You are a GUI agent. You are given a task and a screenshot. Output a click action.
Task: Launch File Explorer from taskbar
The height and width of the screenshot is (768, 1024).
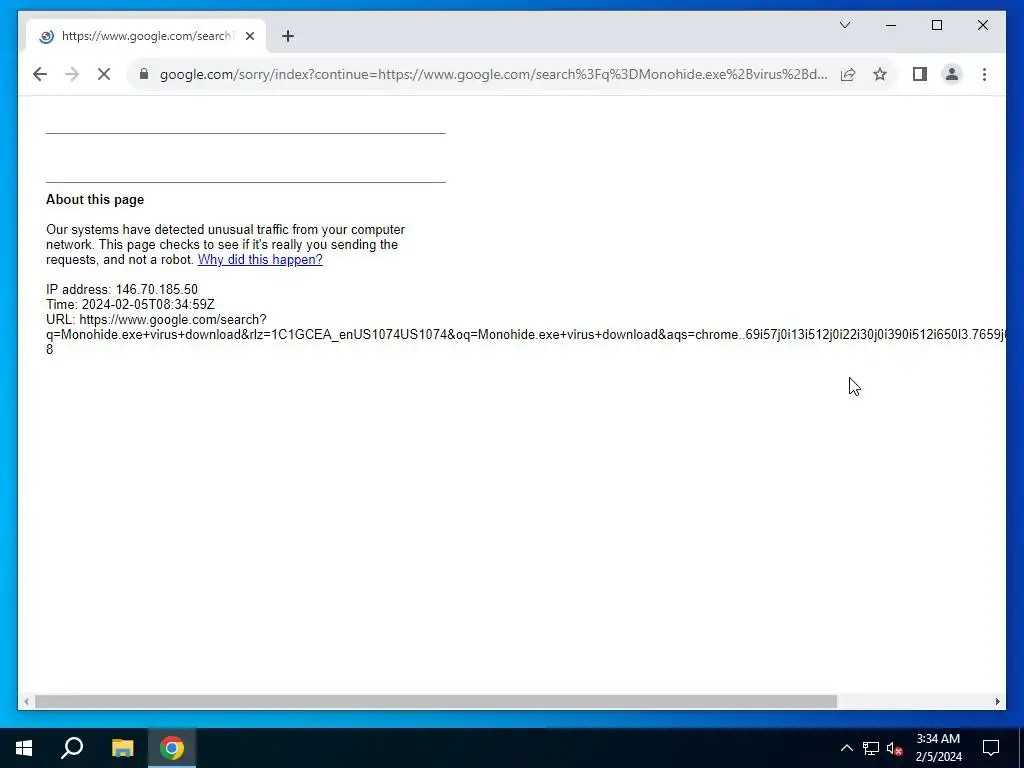pyautogui.click(x=122, y=748)
